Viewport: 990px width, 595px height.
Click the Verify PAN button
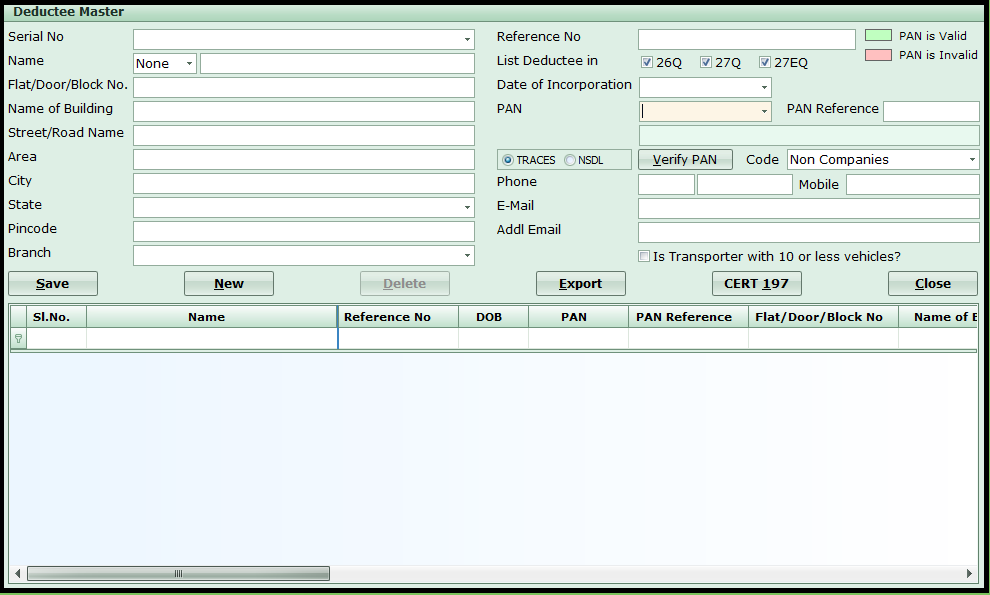pyautogui.click(x=685, y=159)
